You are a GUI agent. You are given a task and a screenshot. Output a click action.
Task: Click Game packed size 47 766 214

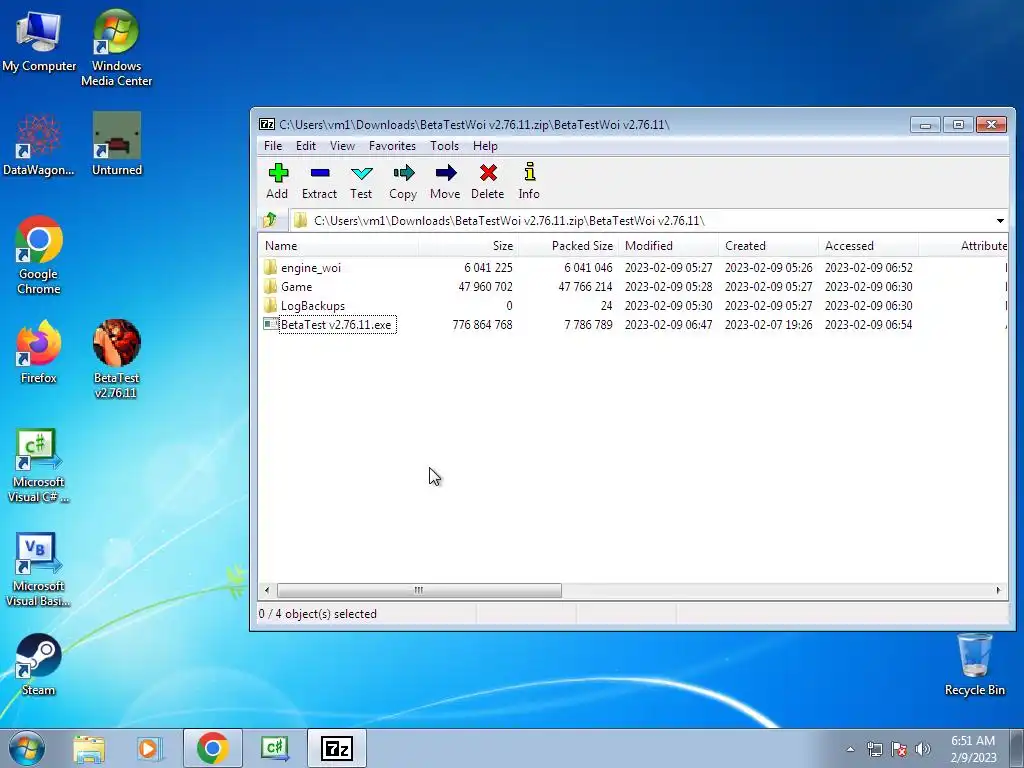pyautogui.click(x=585, y=287)
